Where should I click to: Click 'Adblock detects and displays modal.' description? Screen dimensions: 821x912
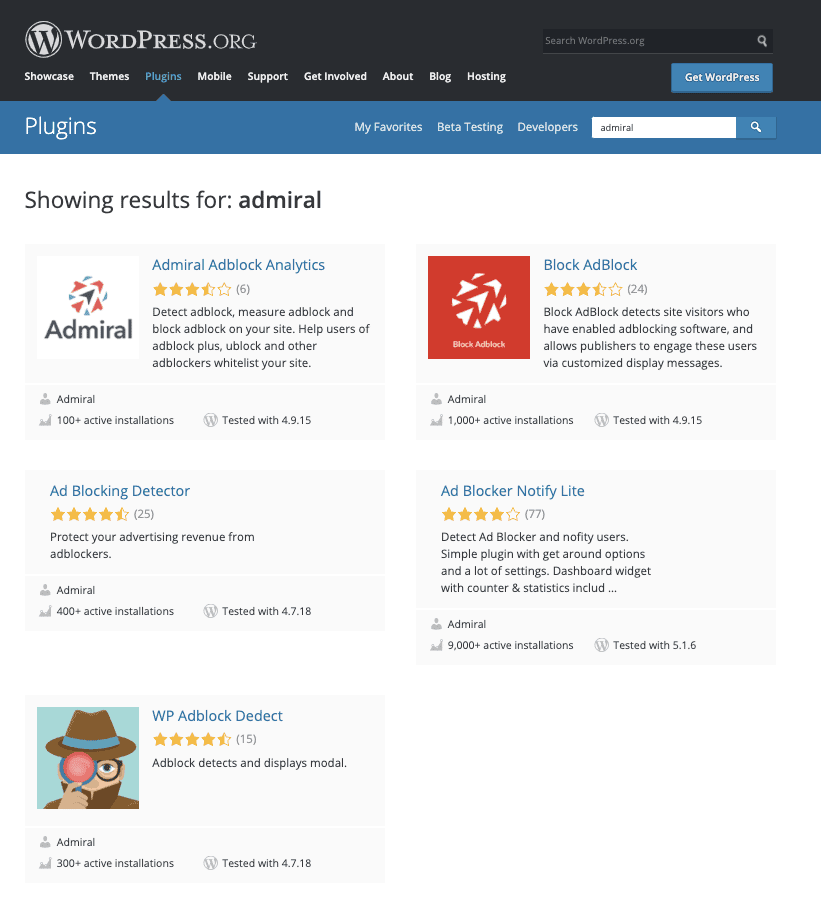click(x=249, y=763)
